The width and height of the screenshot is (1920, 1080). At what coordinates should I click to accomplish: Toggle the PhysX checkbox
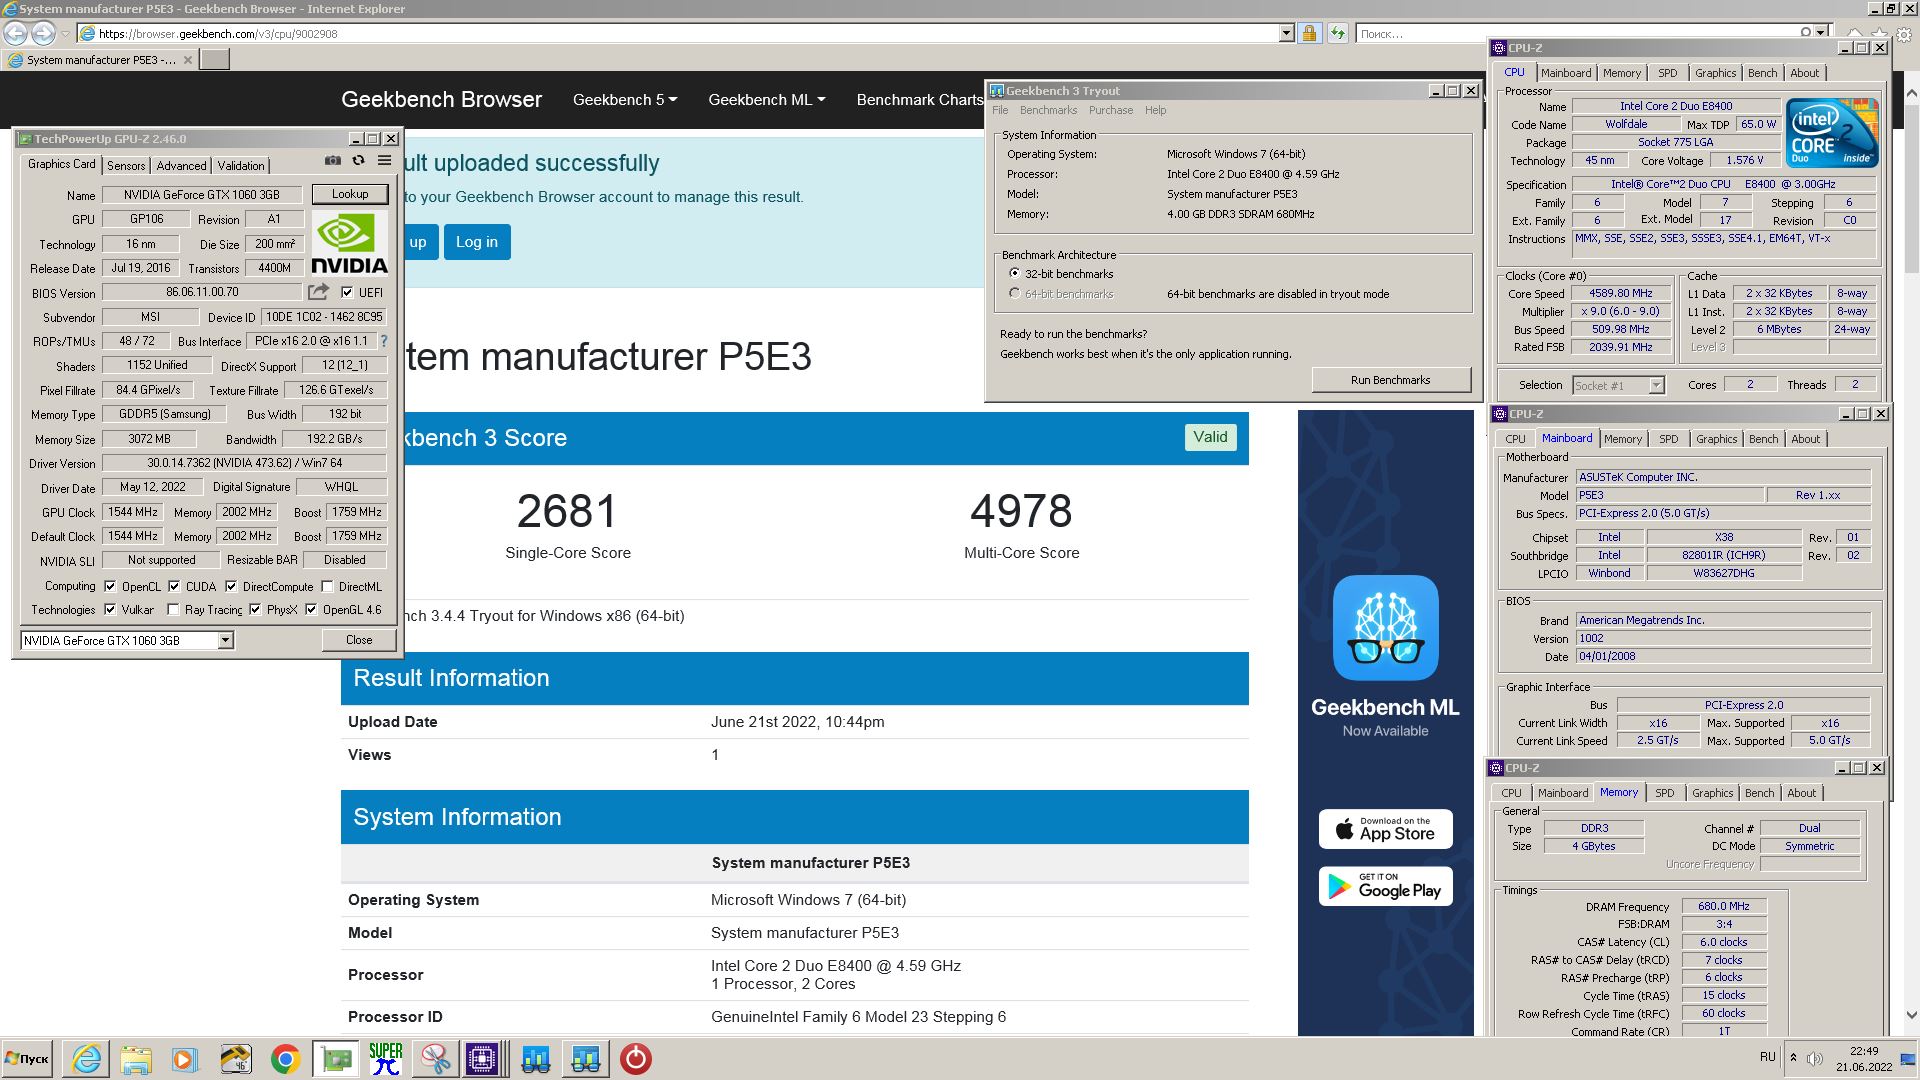[255, 609]
